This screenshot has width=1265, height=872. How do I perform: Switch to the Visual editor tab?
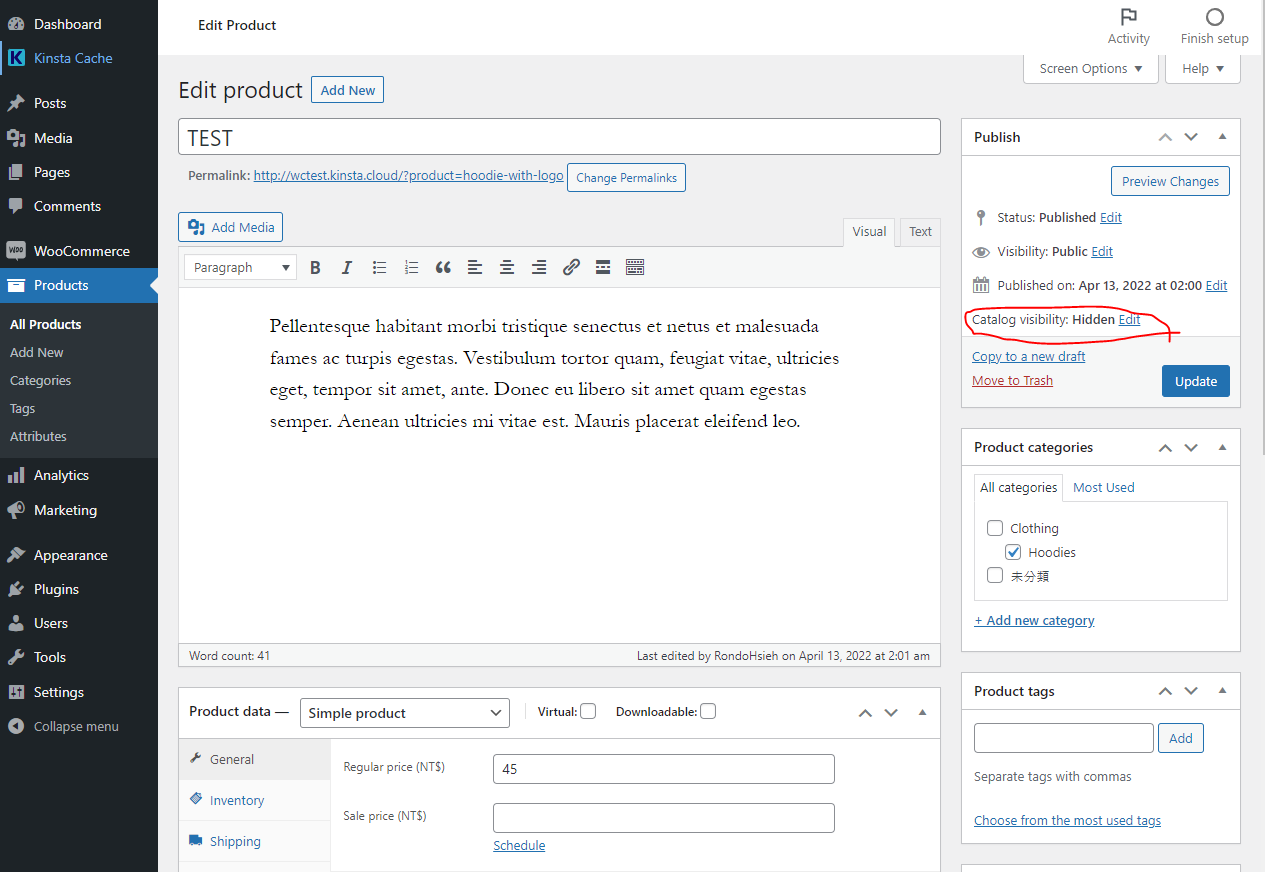click(869, 231)
